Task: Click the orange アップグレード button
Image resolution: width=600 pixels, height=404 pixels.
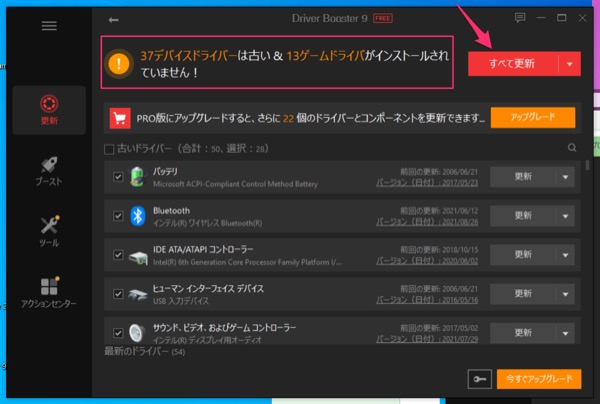Action: pyautogui.click(x=533, y=117)
